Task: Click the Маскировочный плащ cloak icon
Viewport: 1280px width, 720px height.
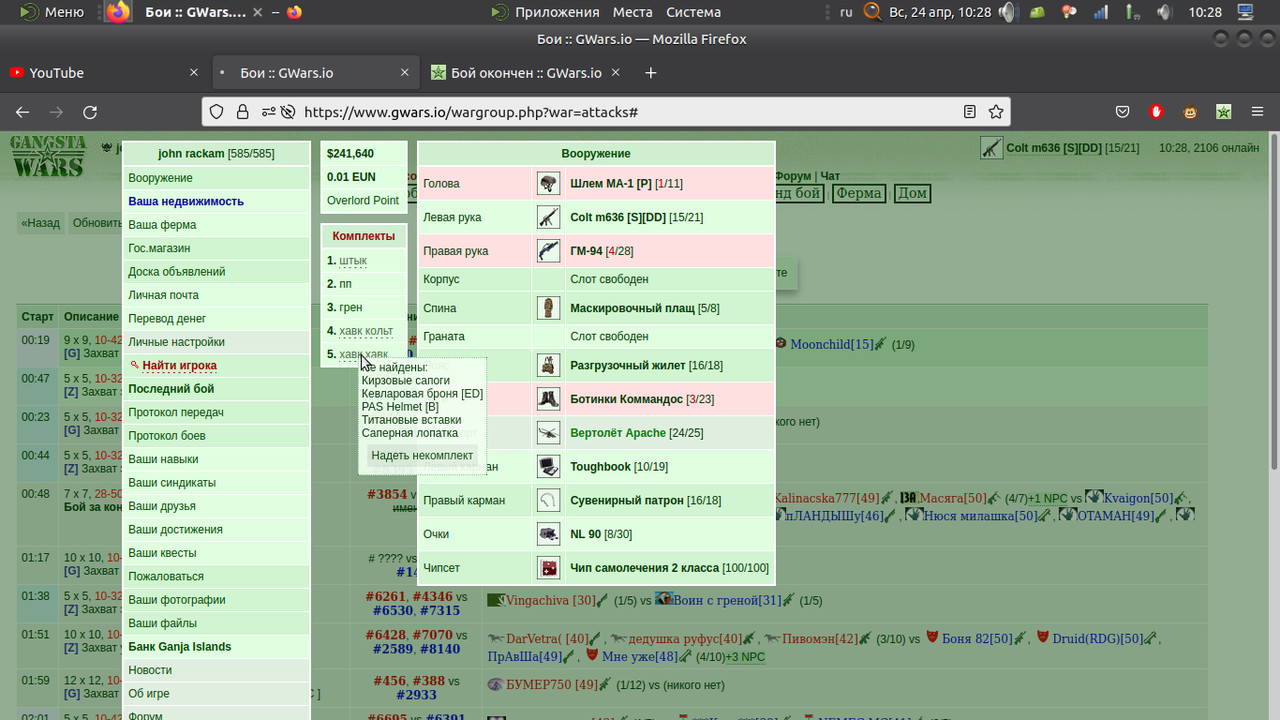Action: [x=548, y=308]
